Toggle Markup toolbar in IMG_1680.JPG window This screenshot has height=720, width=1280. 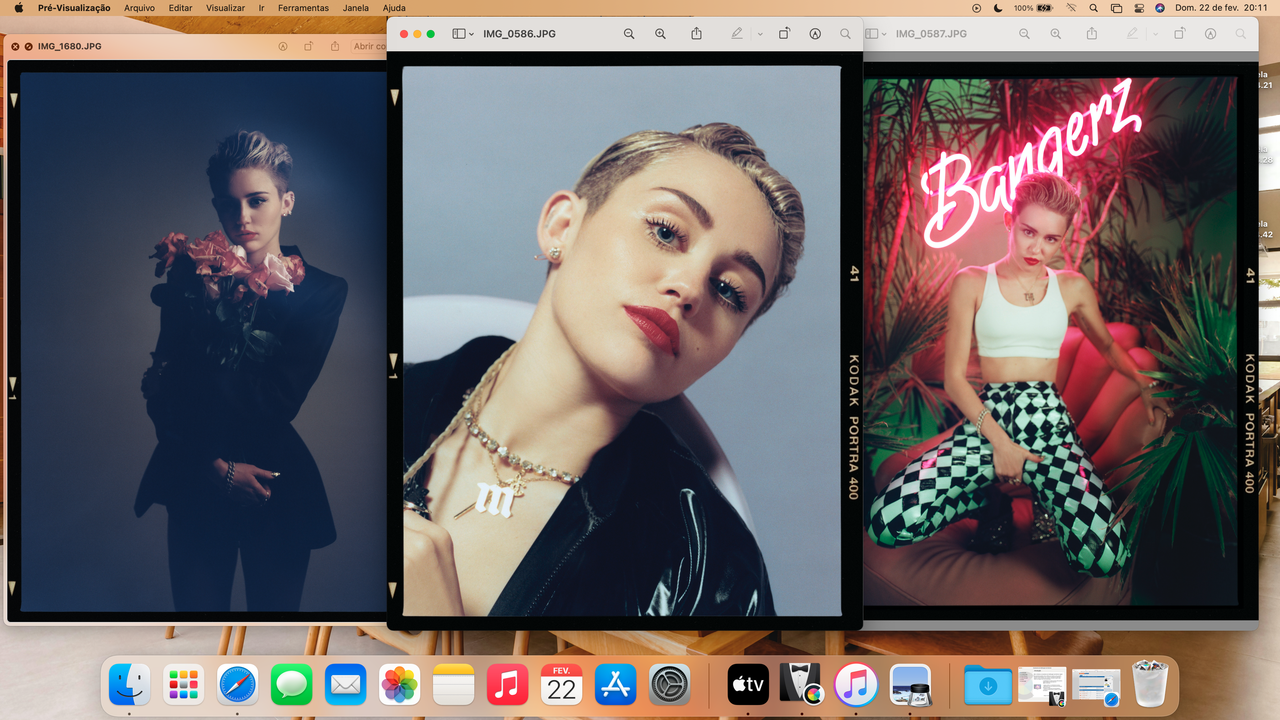point(283,46)
